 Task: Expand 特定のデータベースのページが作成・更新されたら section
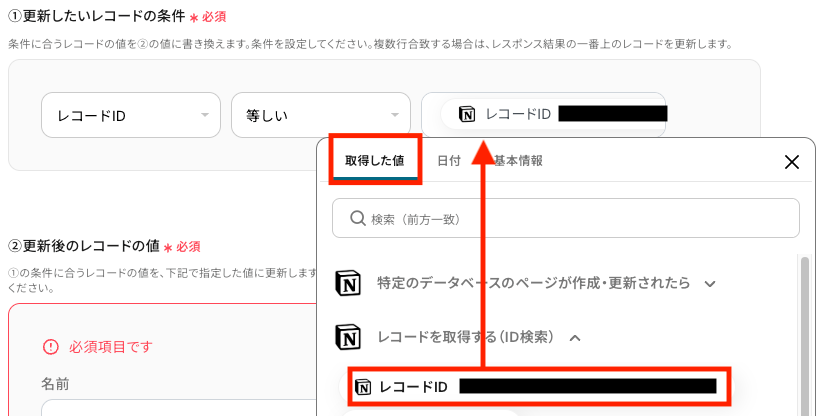coord(710,284)
